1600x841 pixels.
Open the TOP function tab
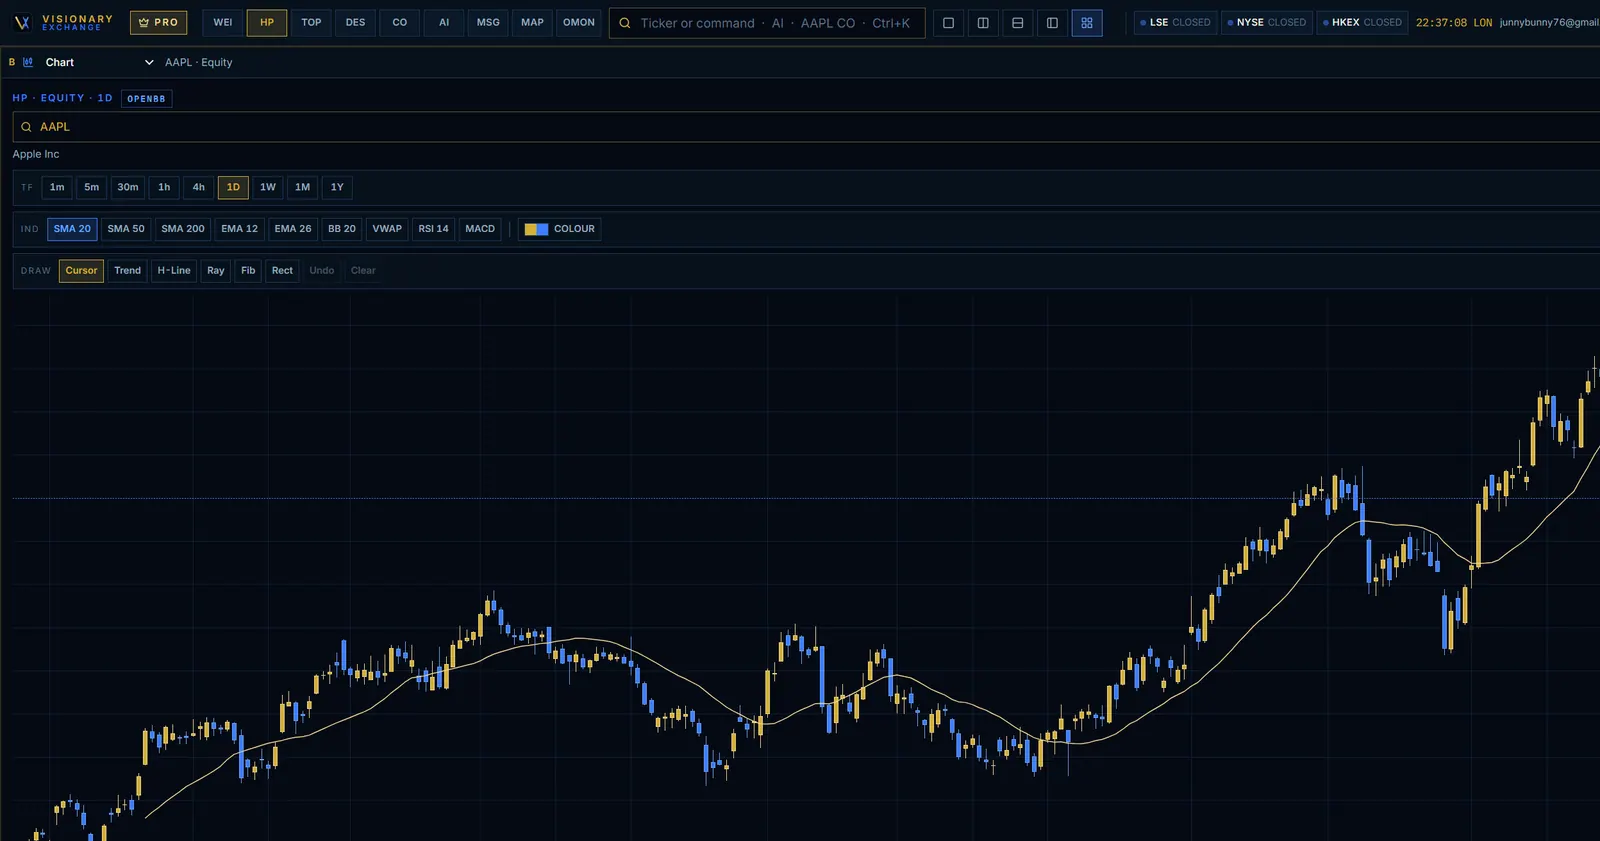[x=312, y=22]
